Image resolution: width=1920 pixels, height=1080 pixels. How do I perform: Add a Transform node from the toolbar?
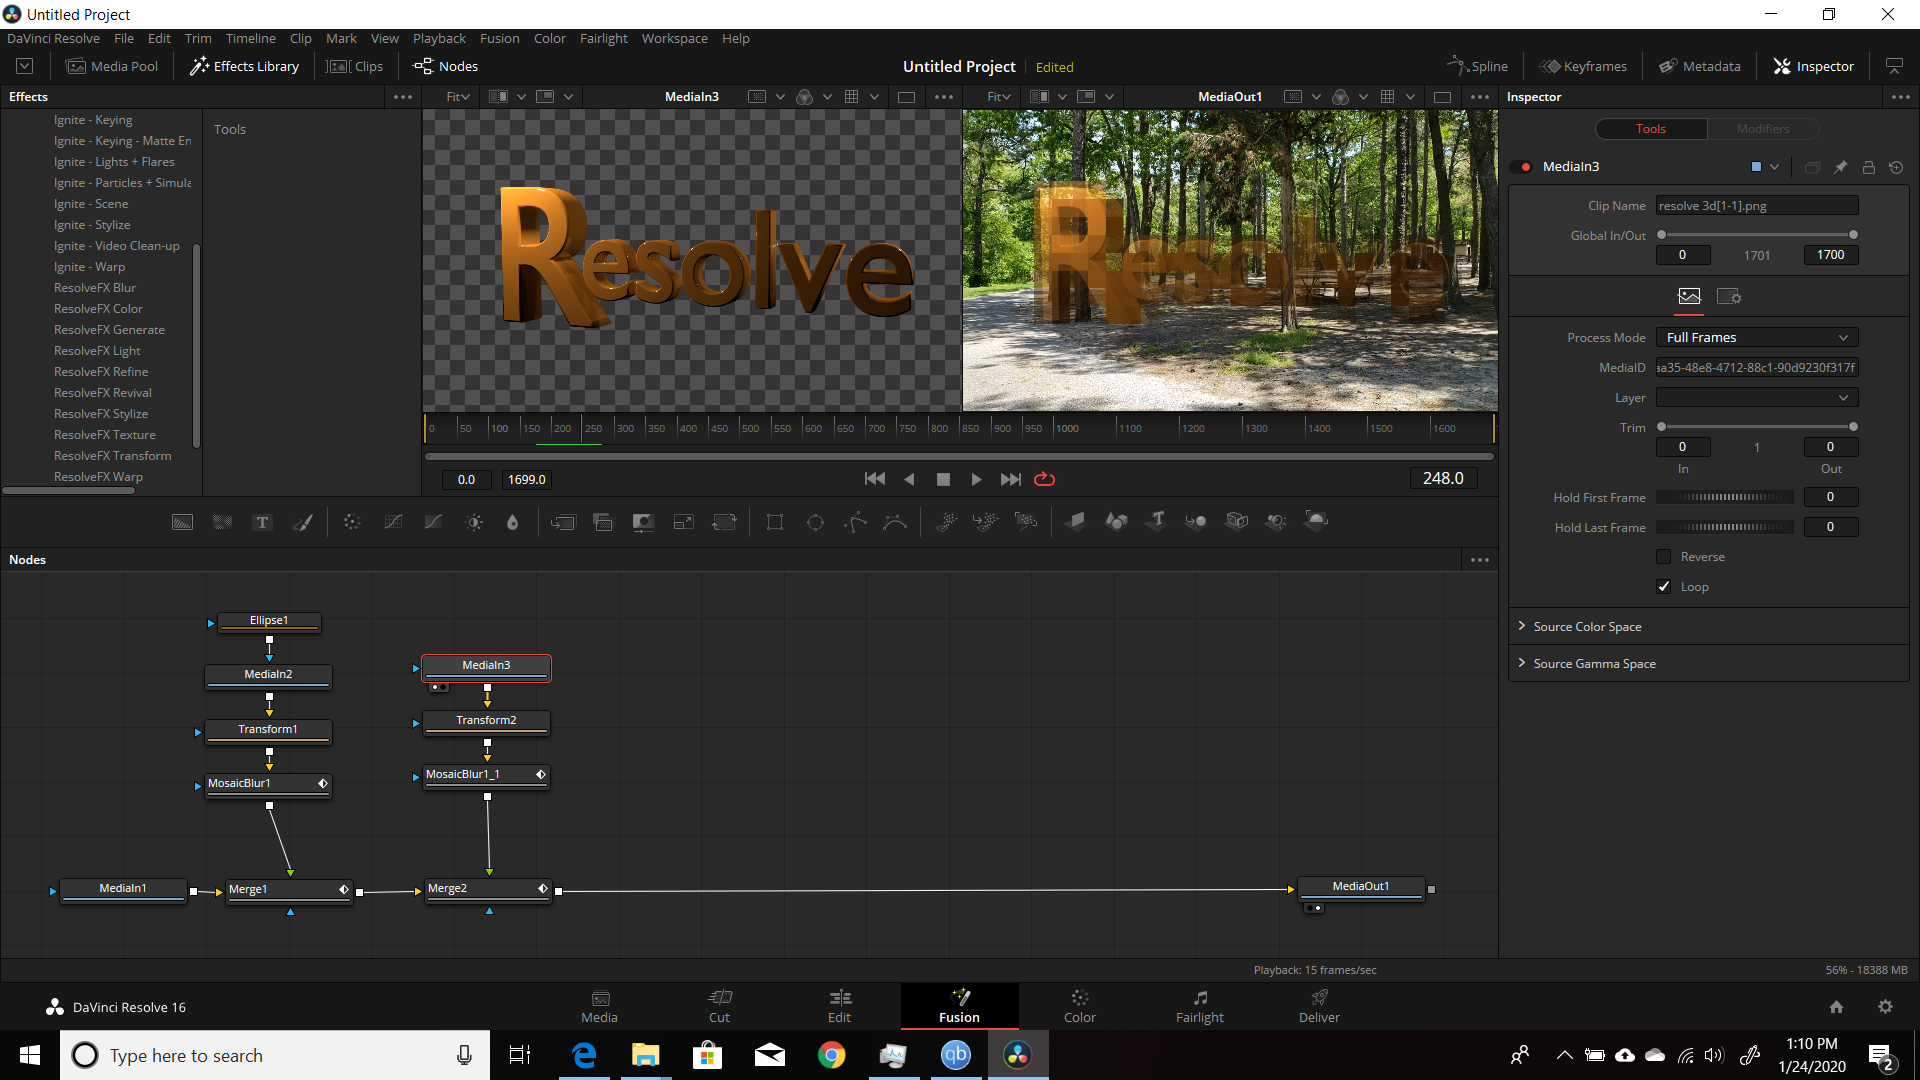[724, 522]
